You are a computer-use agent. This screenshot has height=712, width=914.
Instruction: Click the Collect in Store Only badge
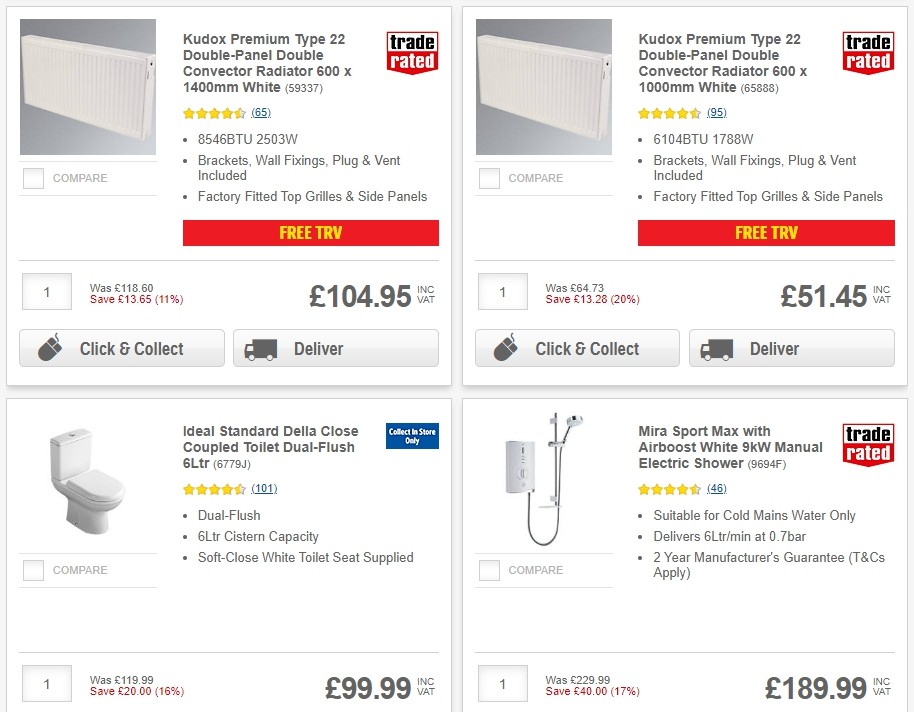(412, 437)
